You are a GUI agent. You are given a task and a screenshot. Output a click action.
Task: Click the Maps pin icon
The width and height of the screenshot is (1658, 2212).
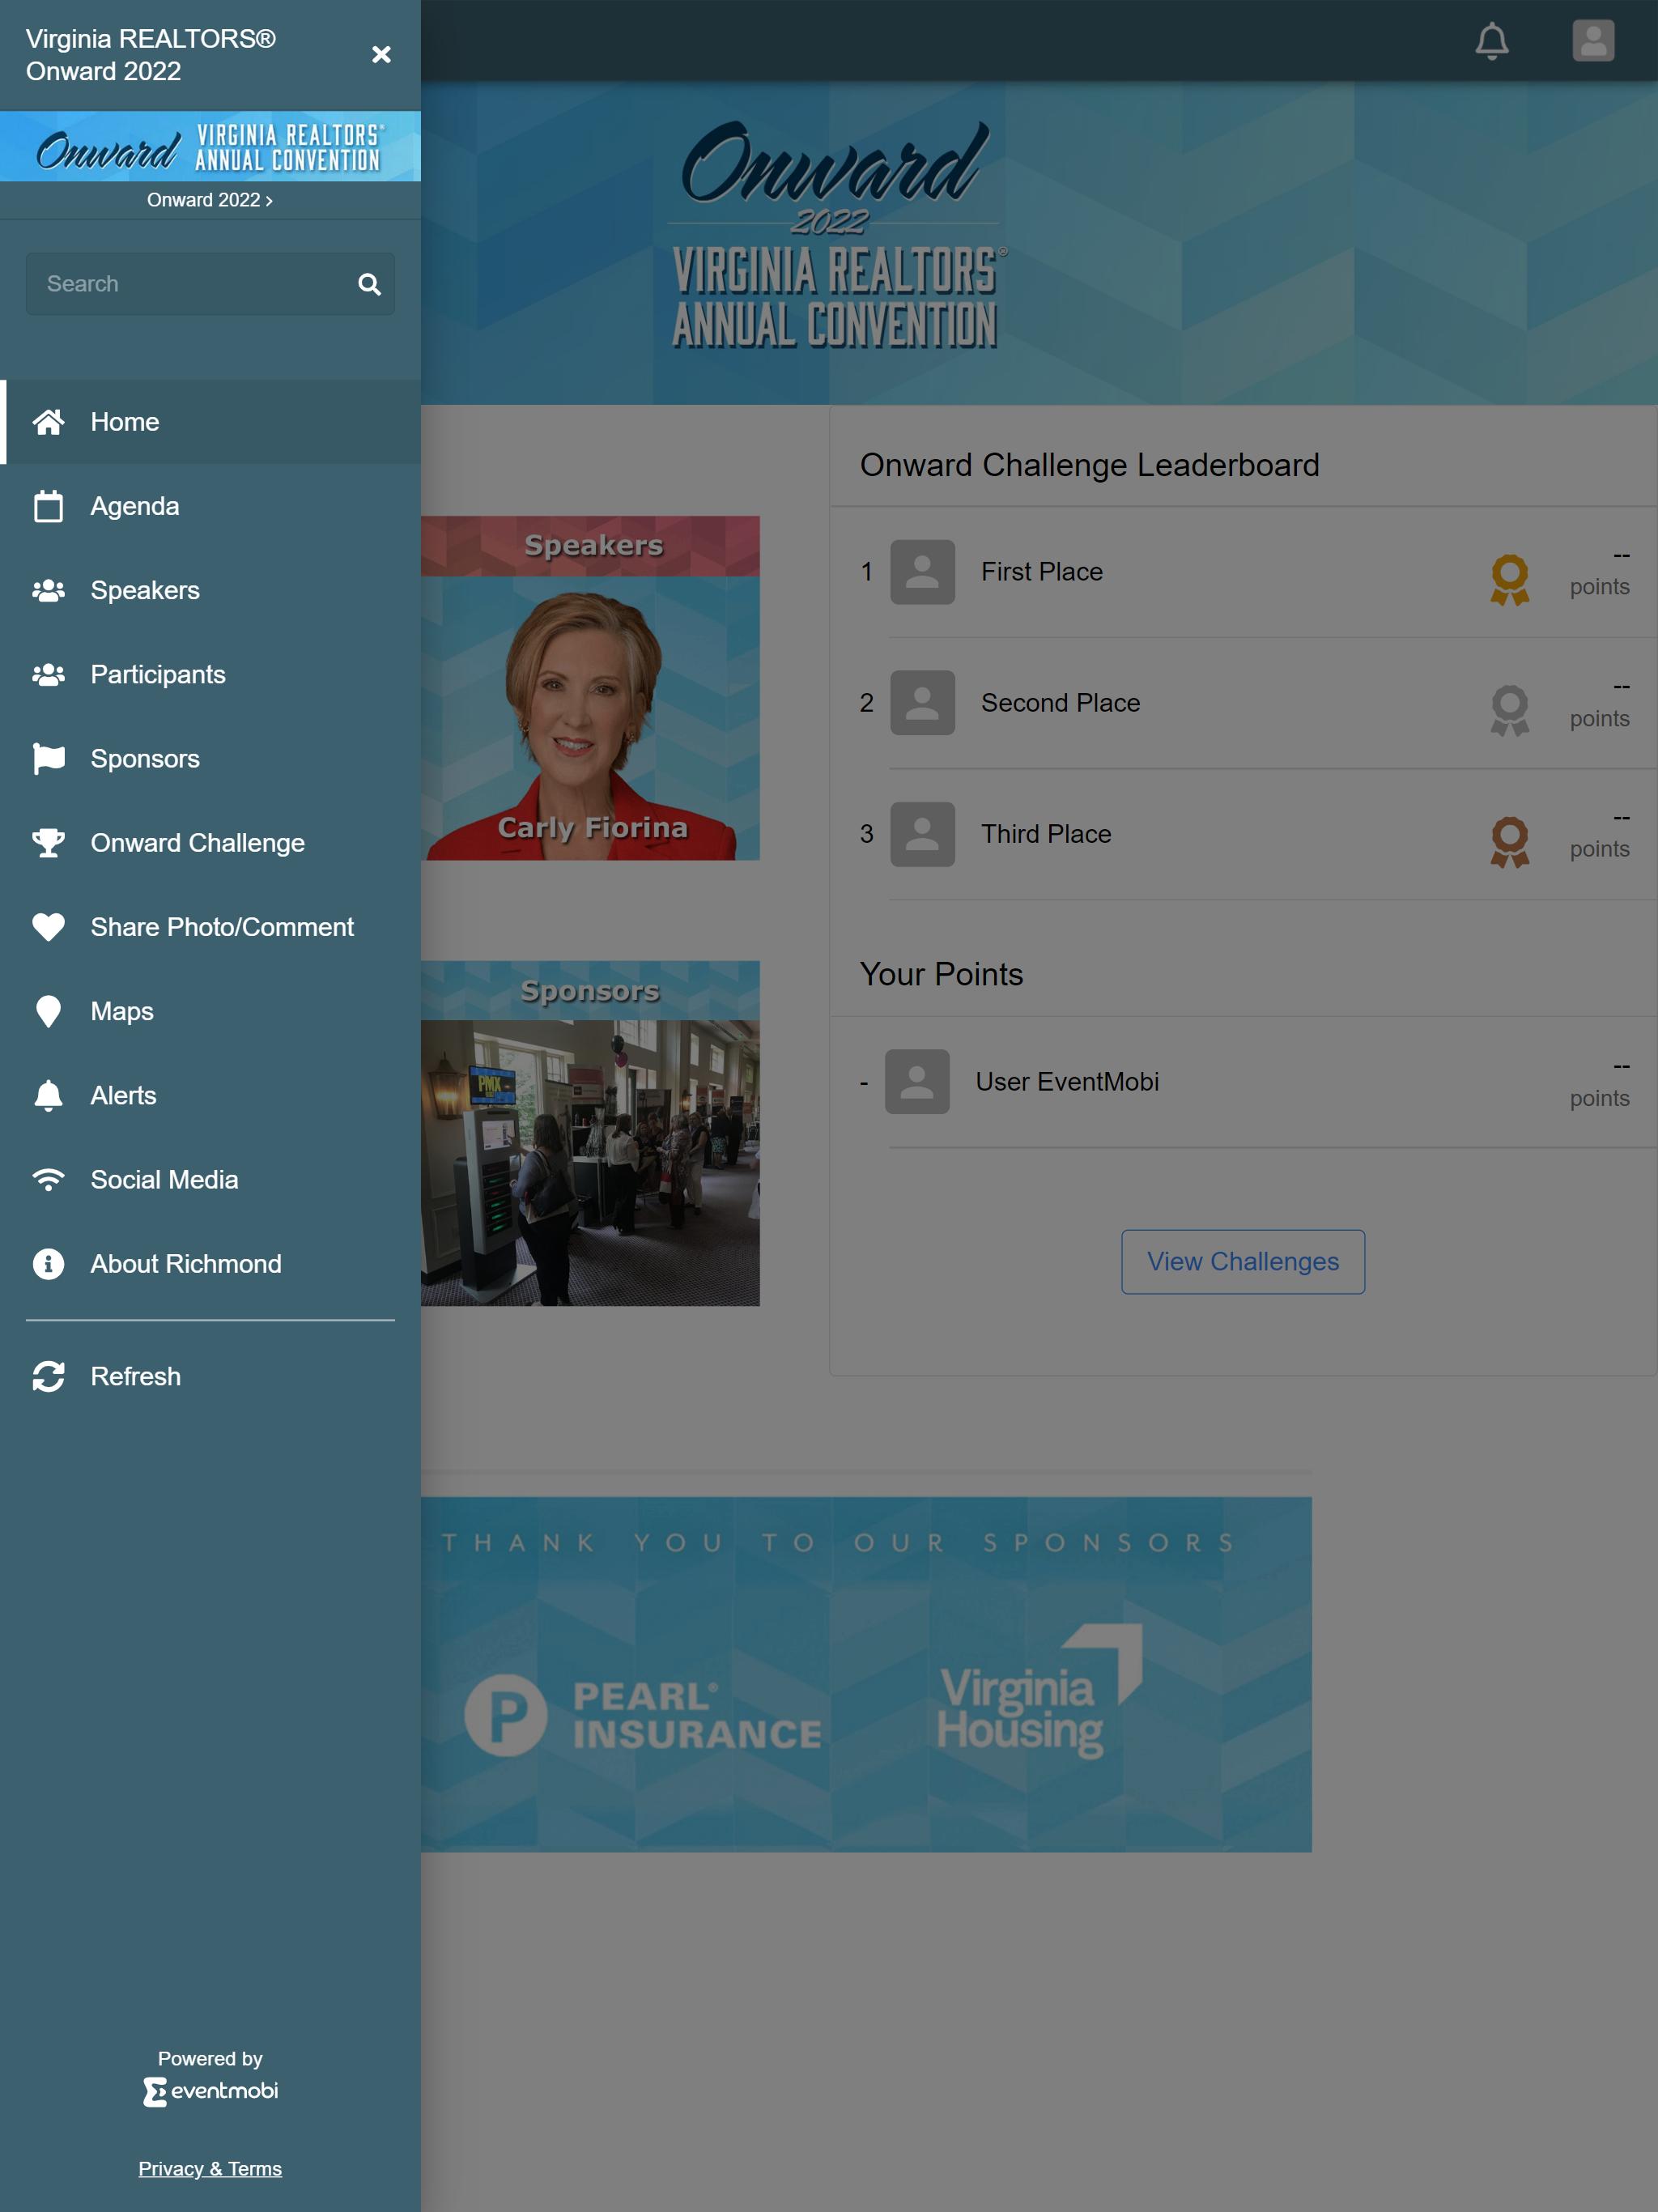48,1011
